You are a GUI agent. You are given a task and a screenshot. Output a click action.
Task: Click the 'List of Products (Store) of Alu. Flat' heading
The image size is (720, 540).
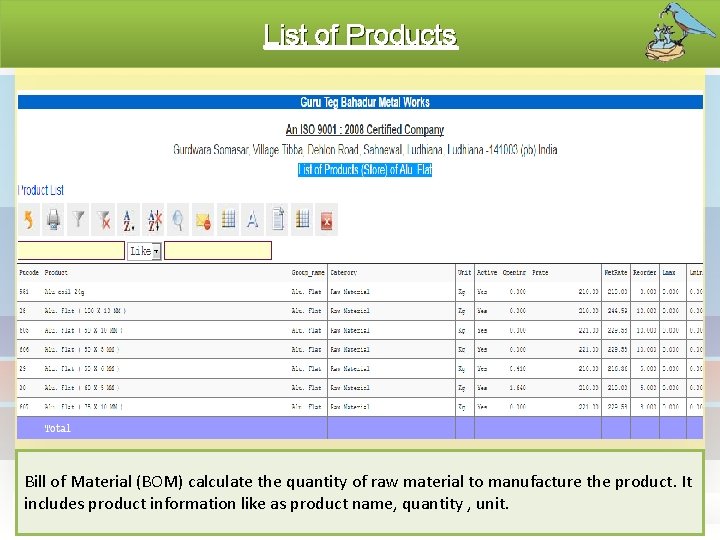[x=365, y=170]
